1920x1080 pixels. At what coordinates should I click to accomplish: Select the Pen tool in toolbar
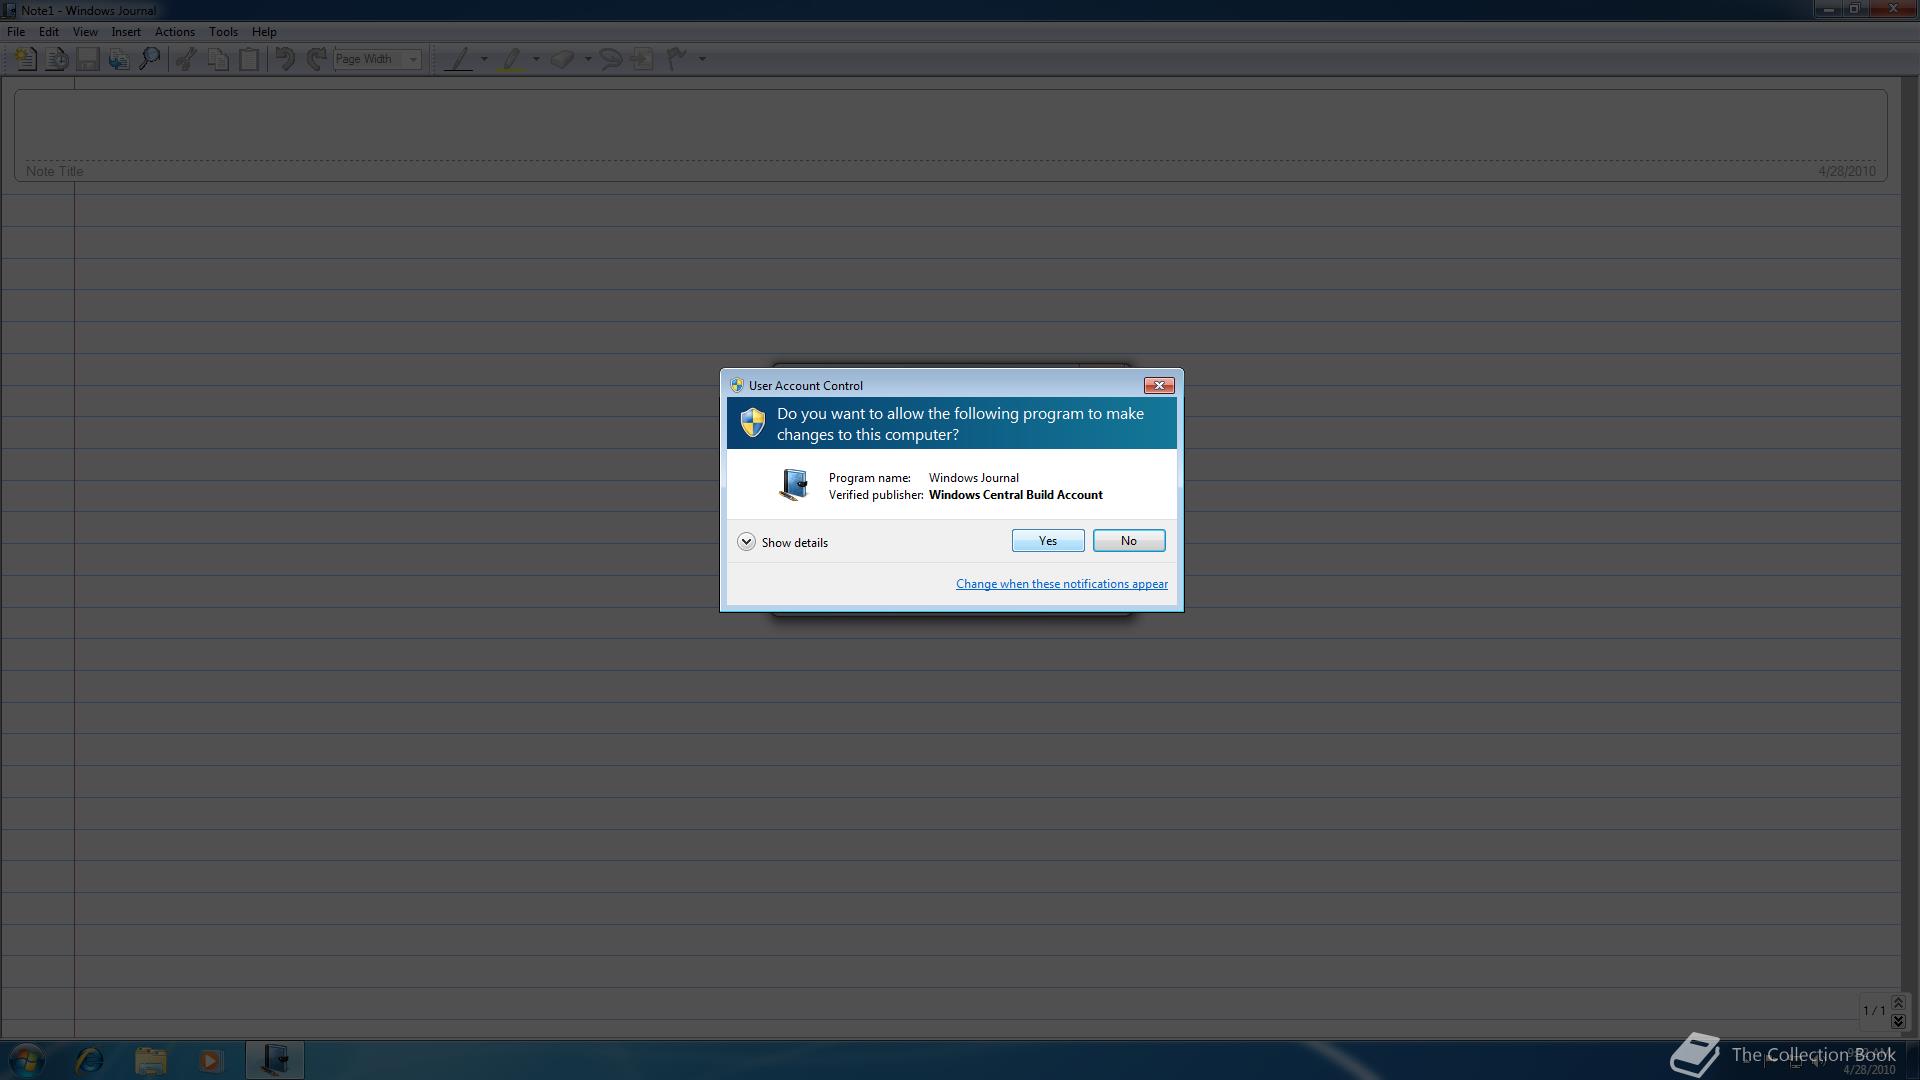click(459, 59)
